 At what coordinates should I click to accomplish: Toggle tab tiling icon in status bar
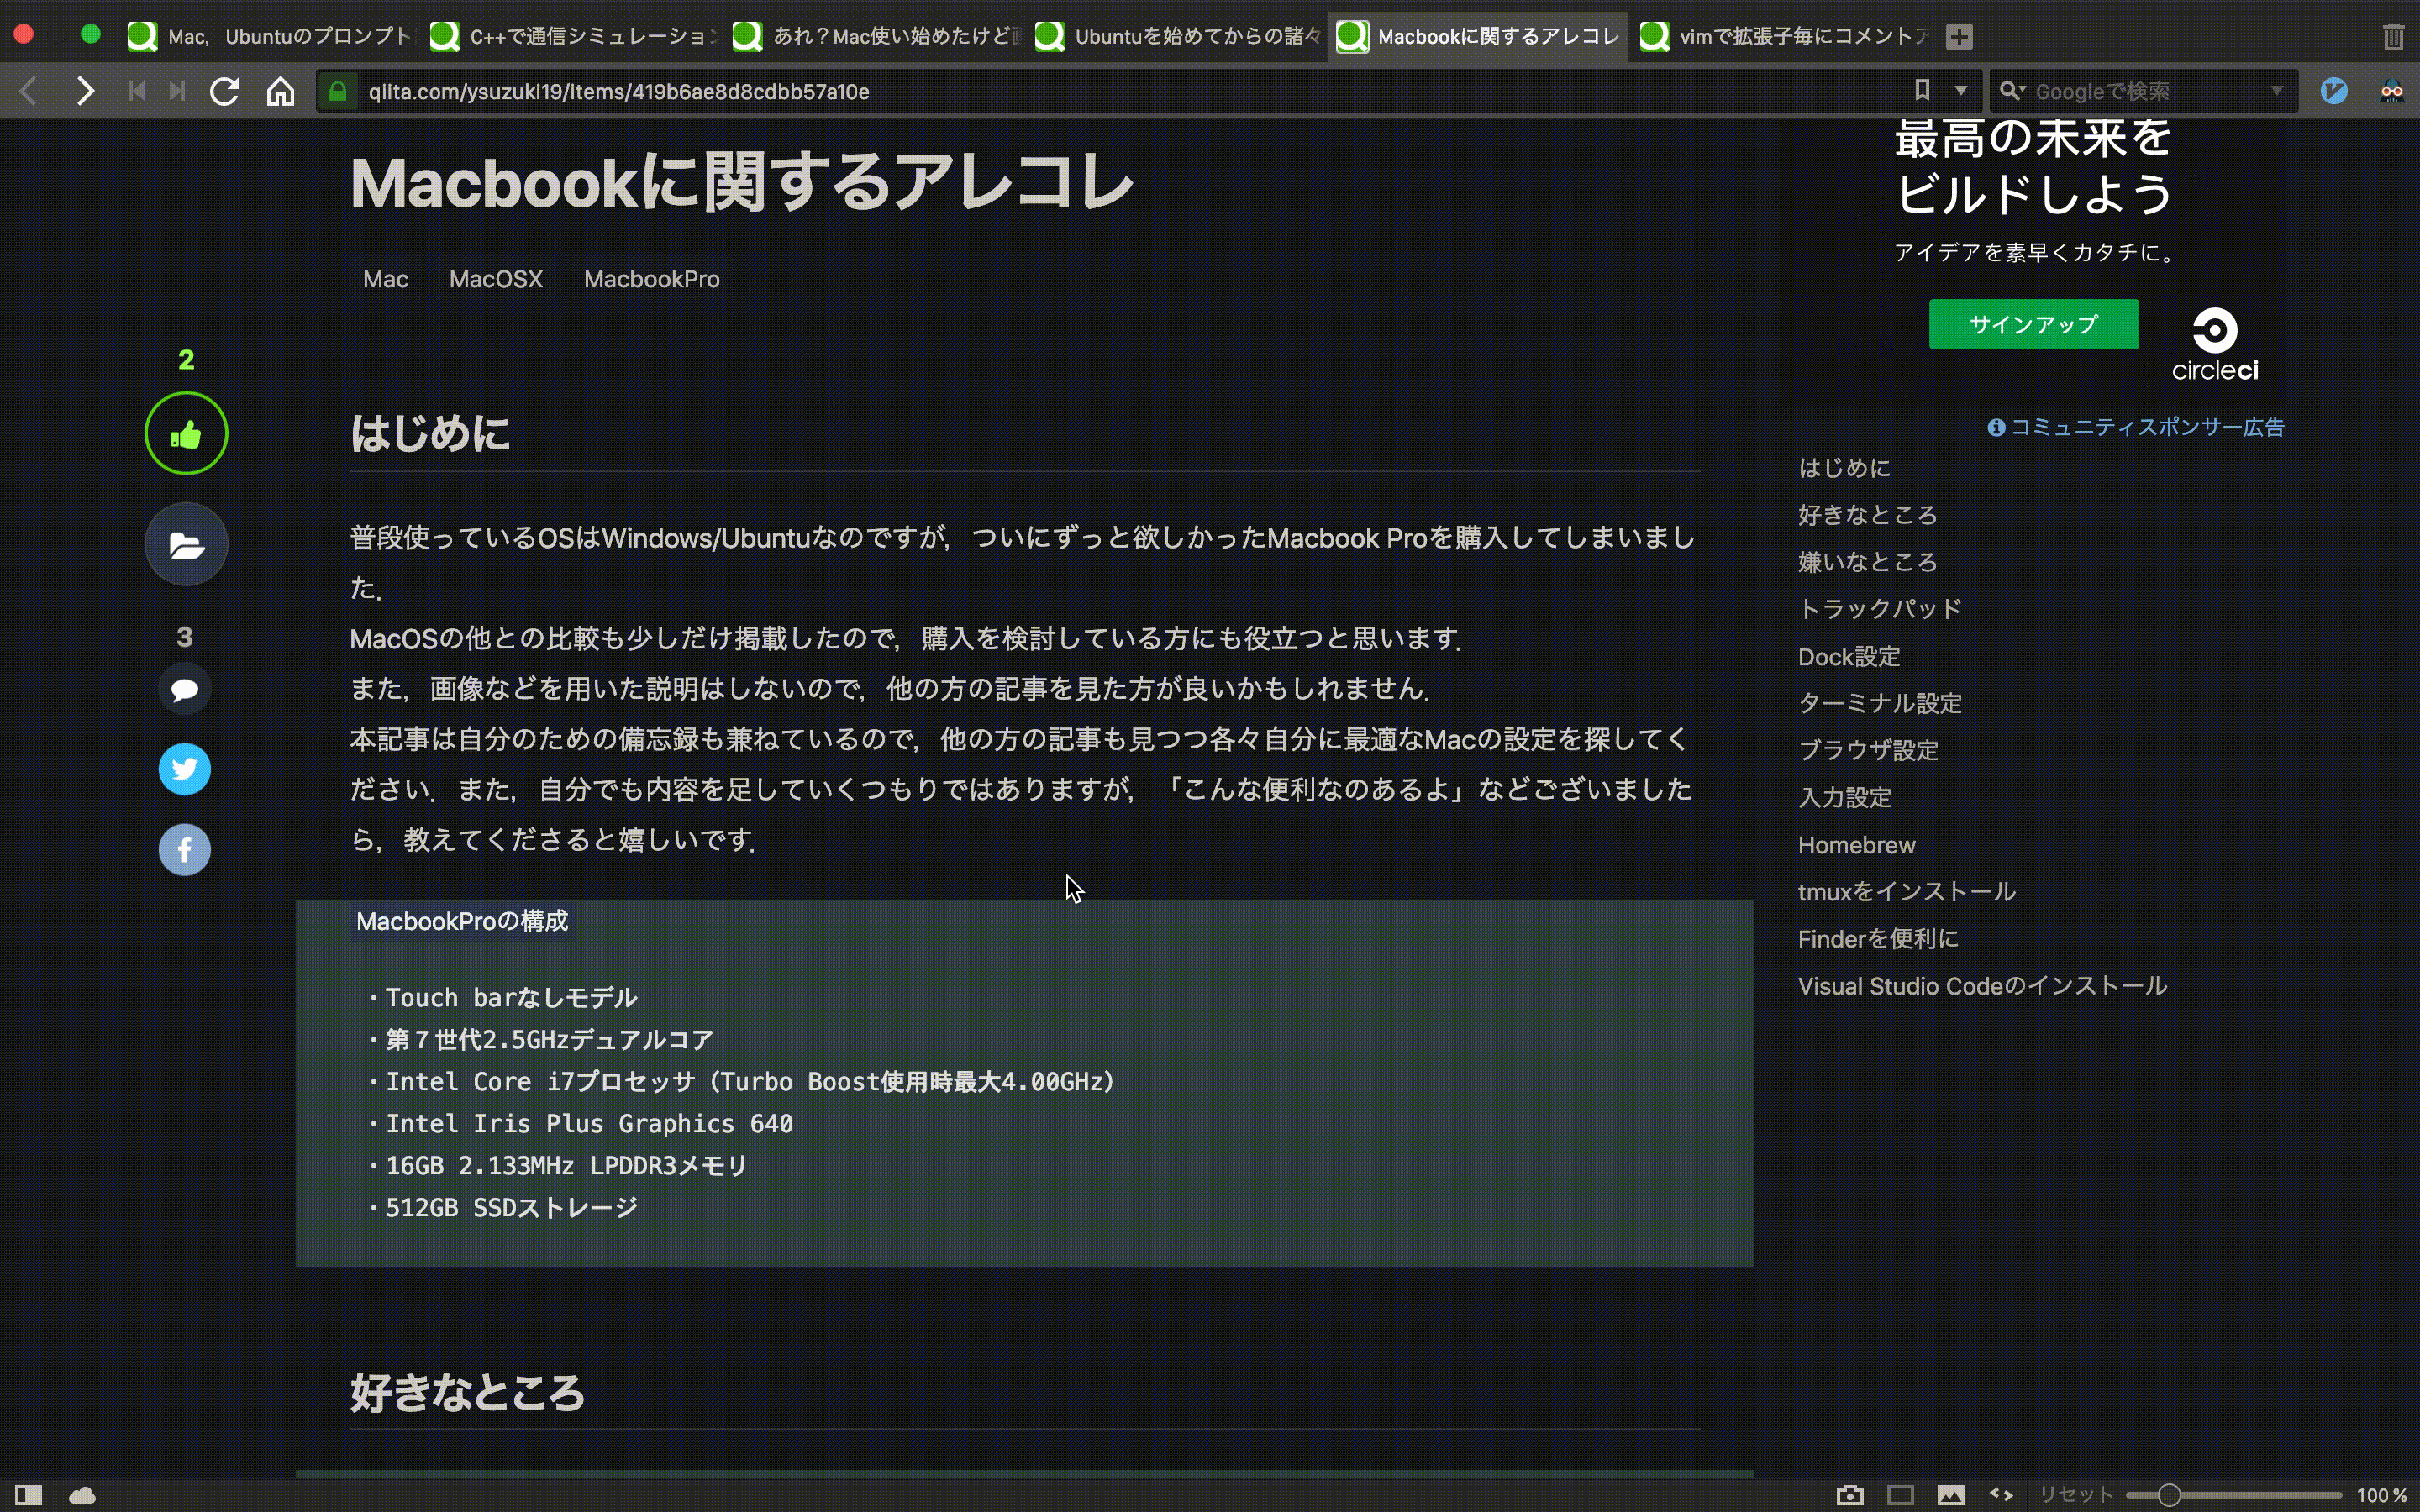(1901, 1495)
